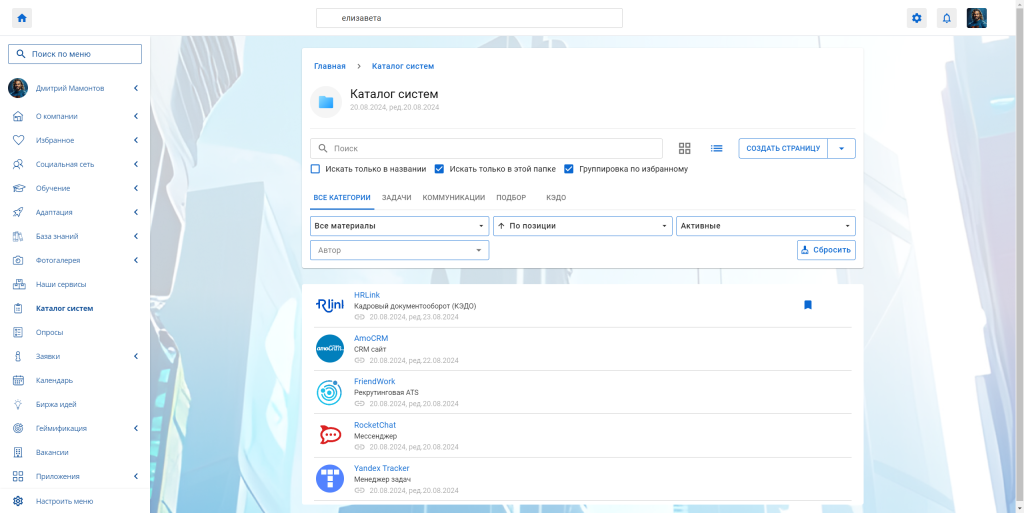The height and width of the screenshot is (513, 1024).
Task: Expand the 'Автор' filter dropdown
Action: coord(399,250)
